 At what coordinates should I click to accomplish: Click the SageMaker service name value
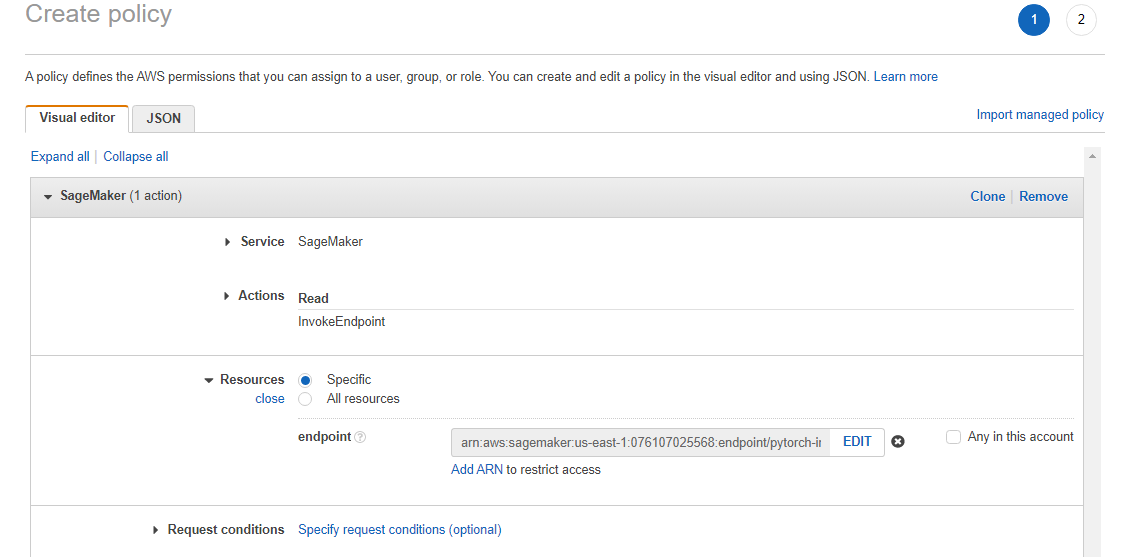[330, 242]
